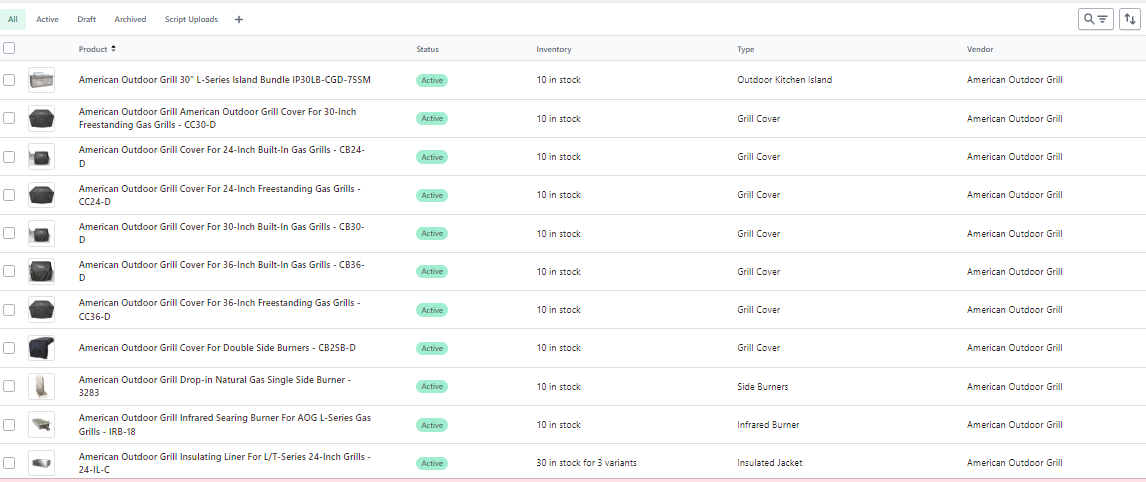This screenshot has width=1146, height=482.
Task: Check the CB36-D cover row checkbox
Action: tap(9, 271)
